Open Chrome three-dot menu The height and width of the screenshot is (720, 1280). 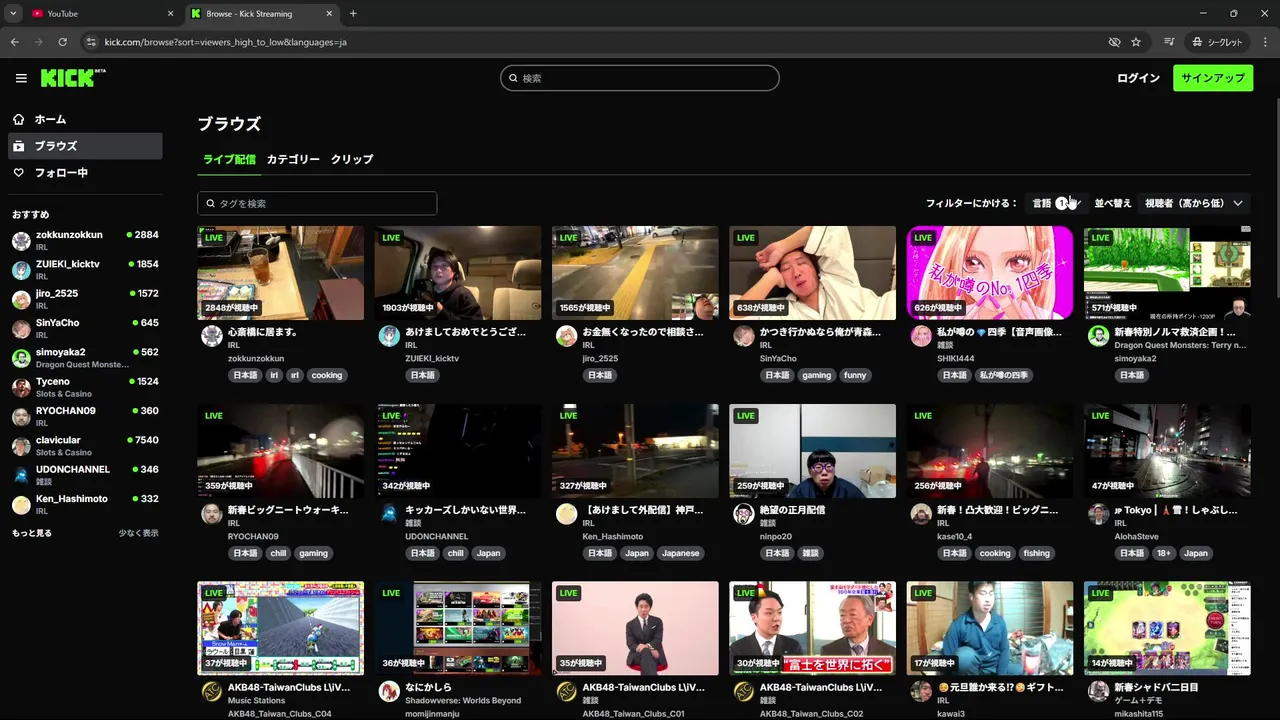click(1266, 42)
